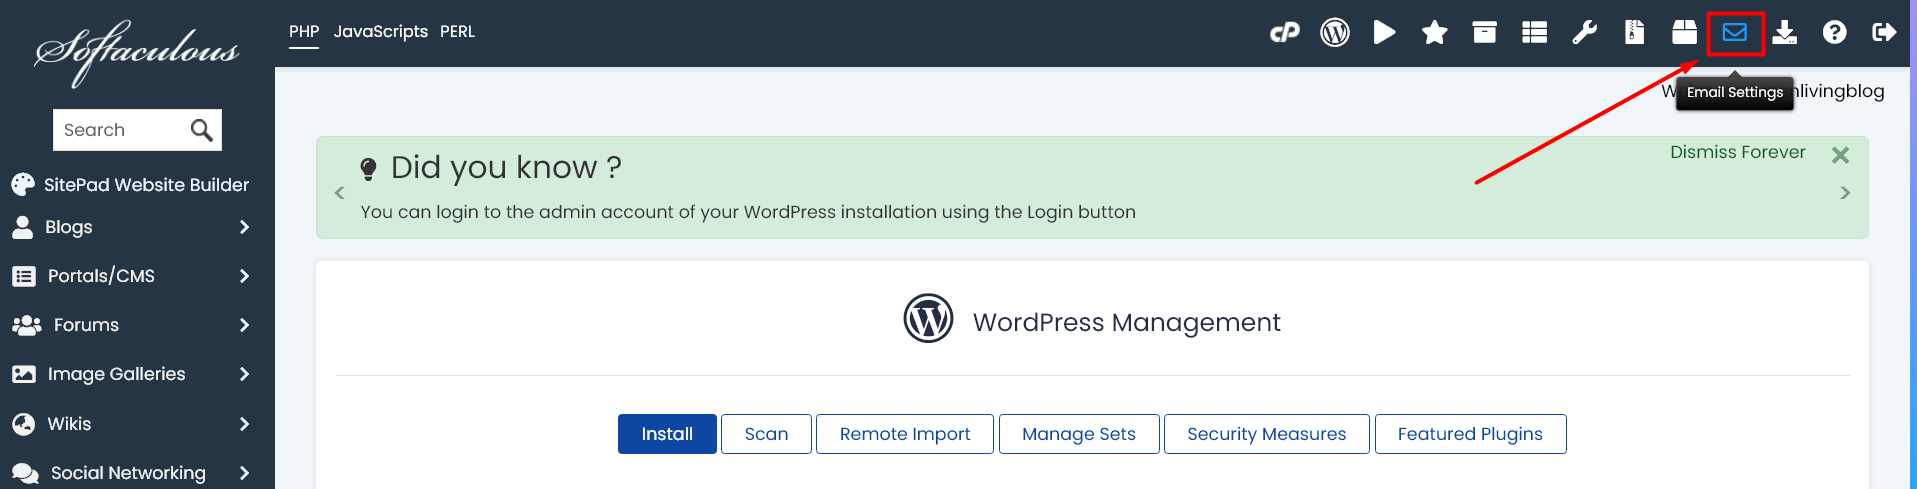Click the Wikis globe icon
1917x489 pixels.
coord(24,425)
